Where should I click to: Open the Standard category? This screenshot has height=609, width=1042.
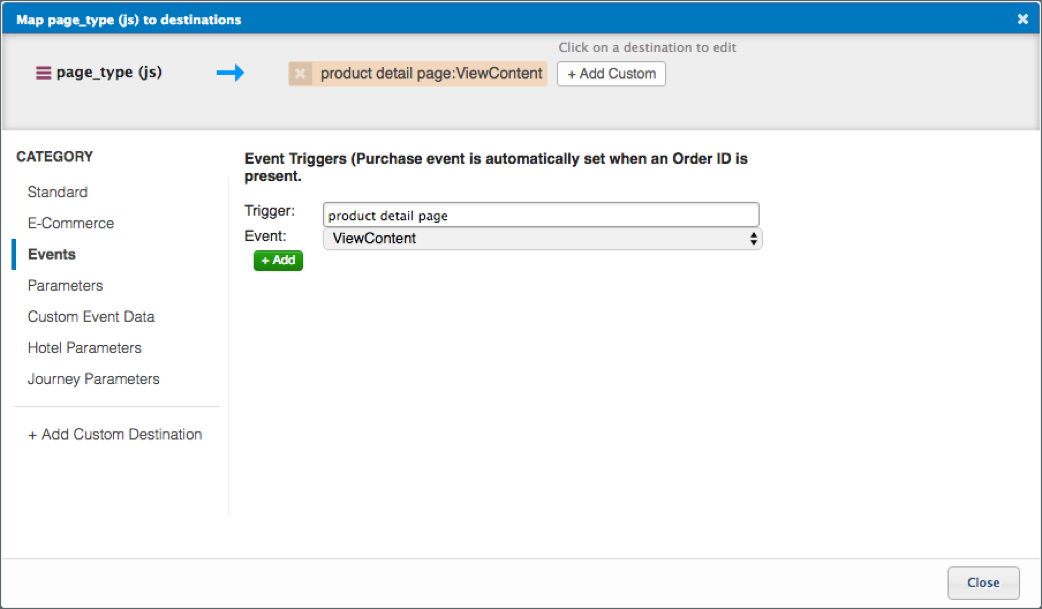(x=58, y=192)
